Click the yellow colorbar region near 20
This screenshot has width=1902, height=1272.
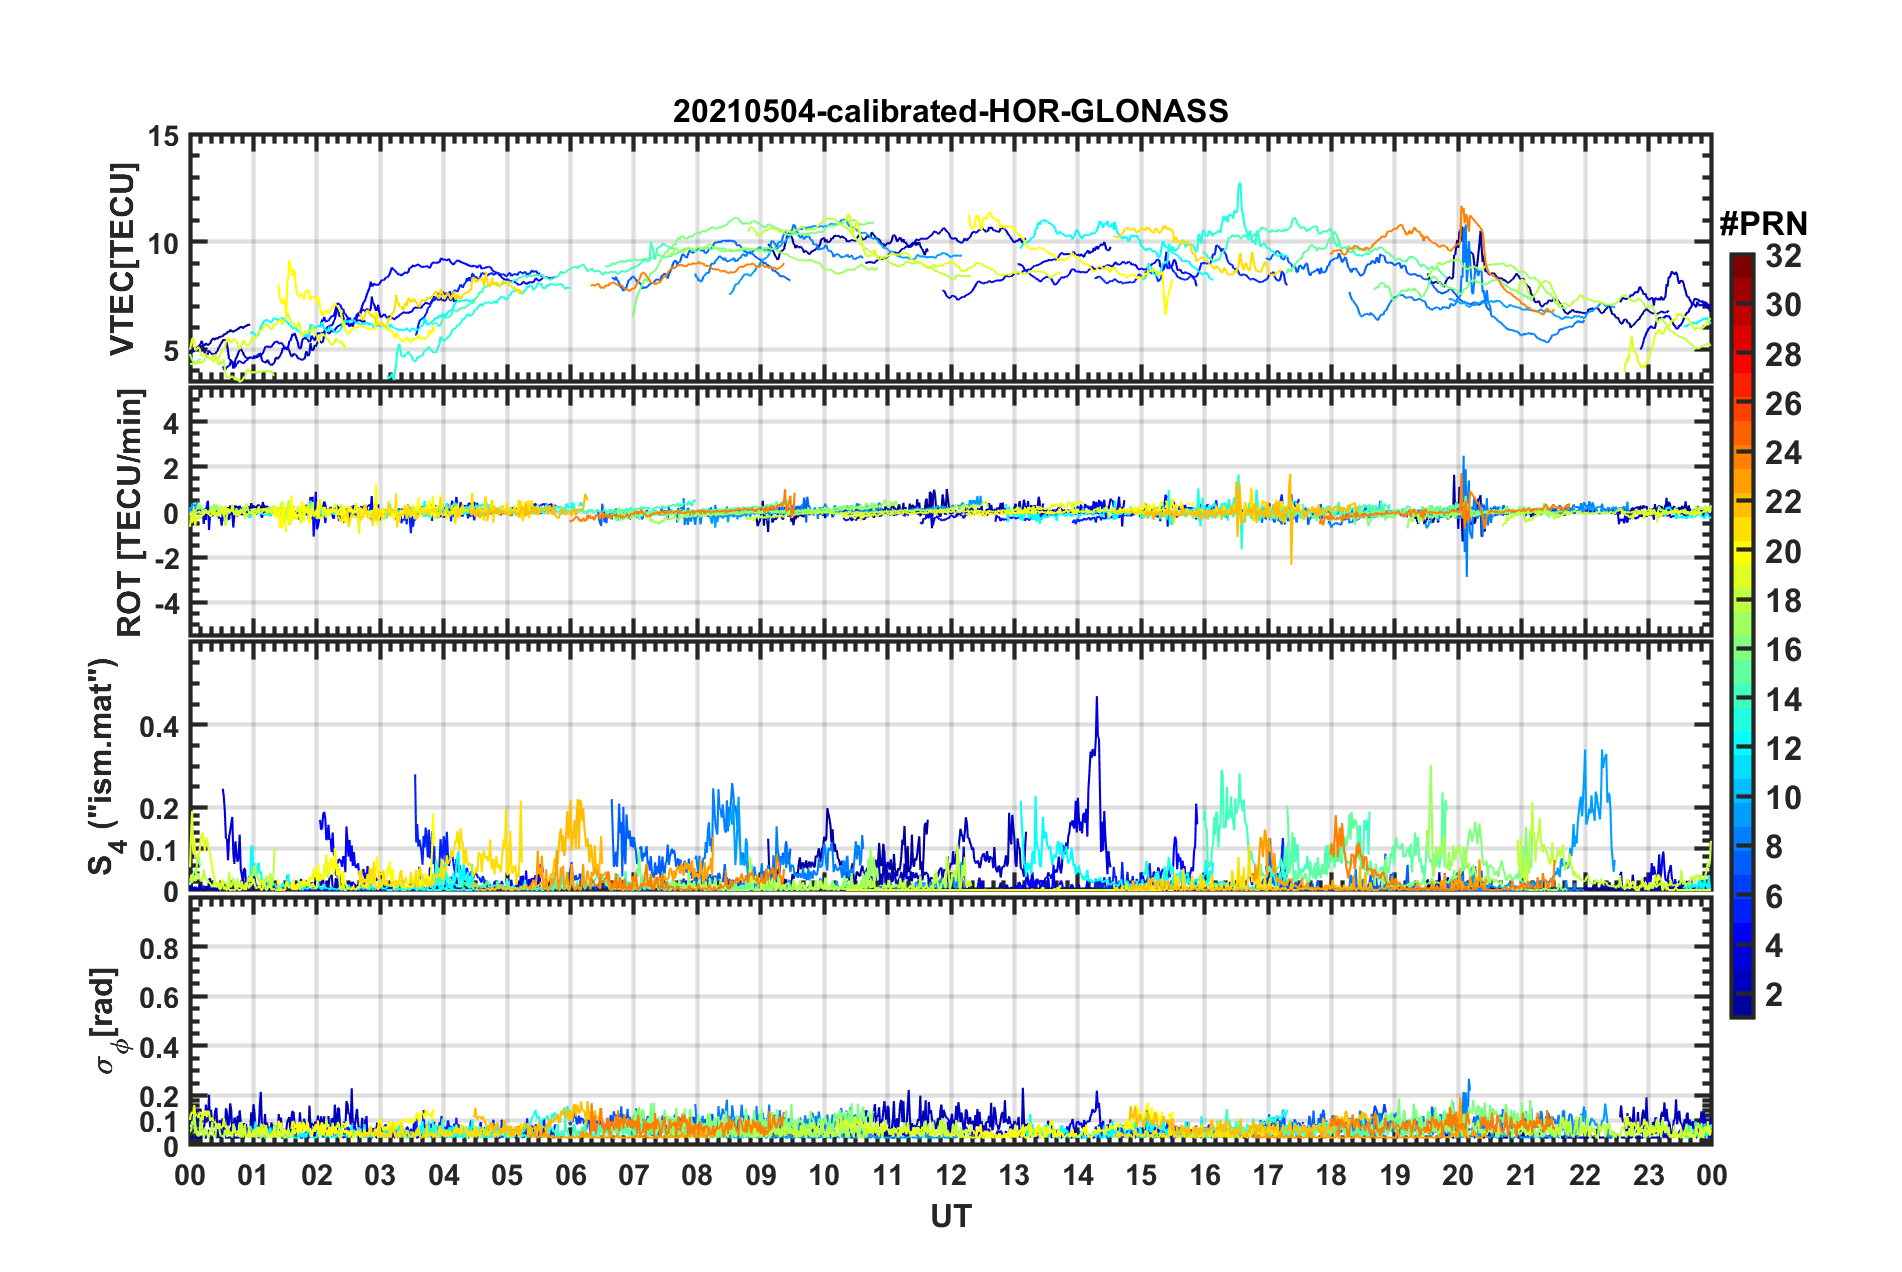pos(1741,552)
